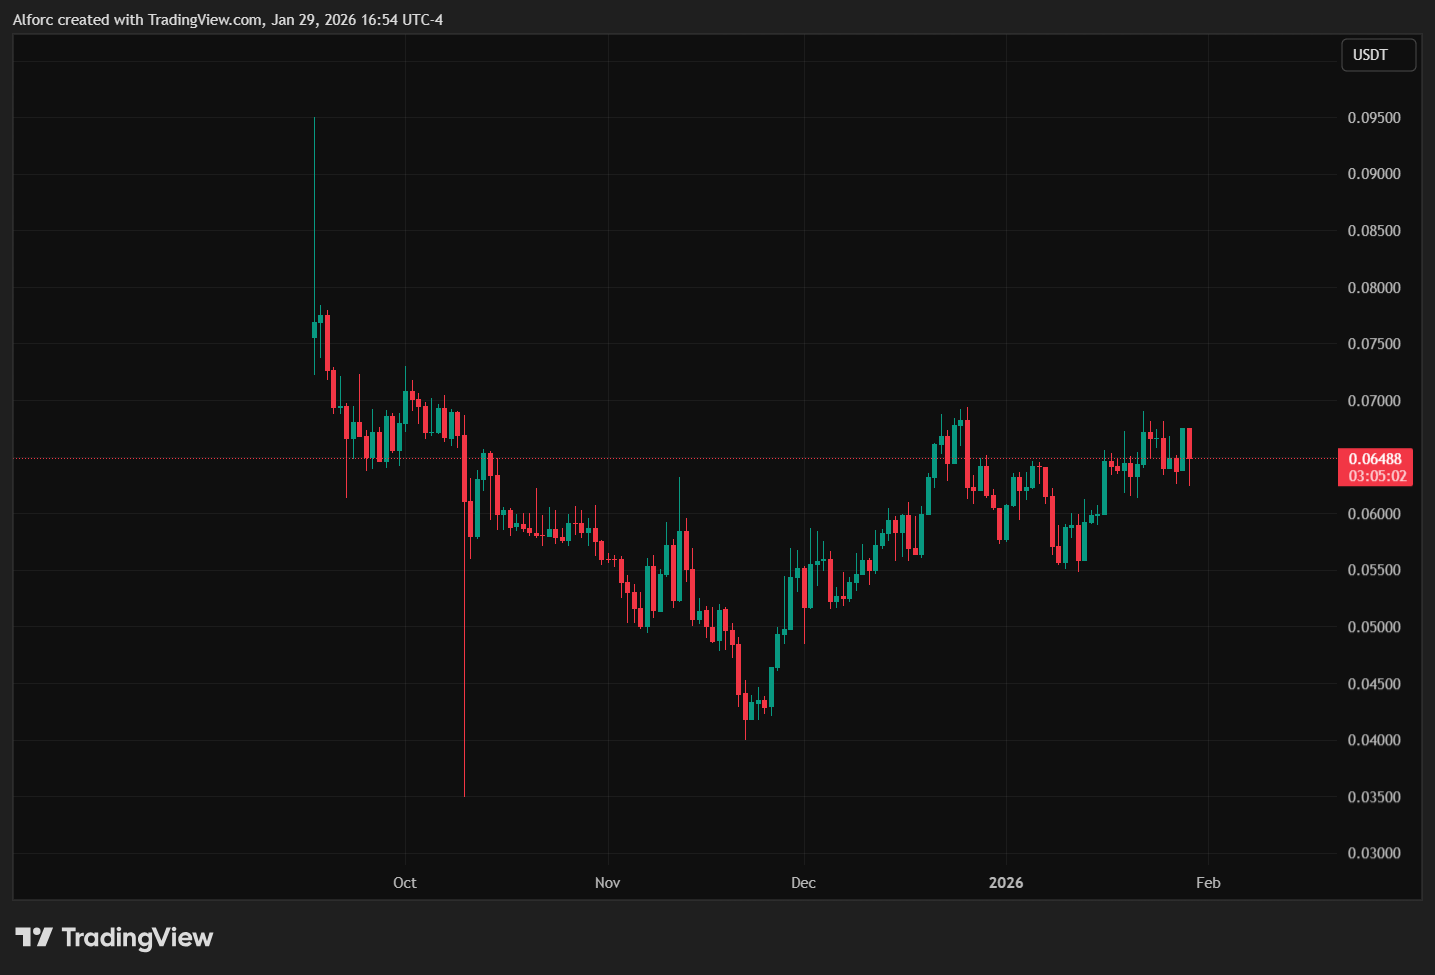
Task: Click the chart attribution header text
Action: 228,20
